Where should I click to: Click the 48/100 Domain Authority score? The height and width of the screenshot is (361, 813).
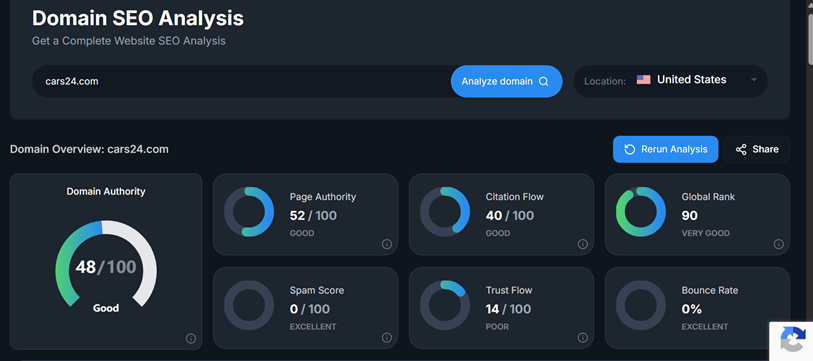click(106, 267)
